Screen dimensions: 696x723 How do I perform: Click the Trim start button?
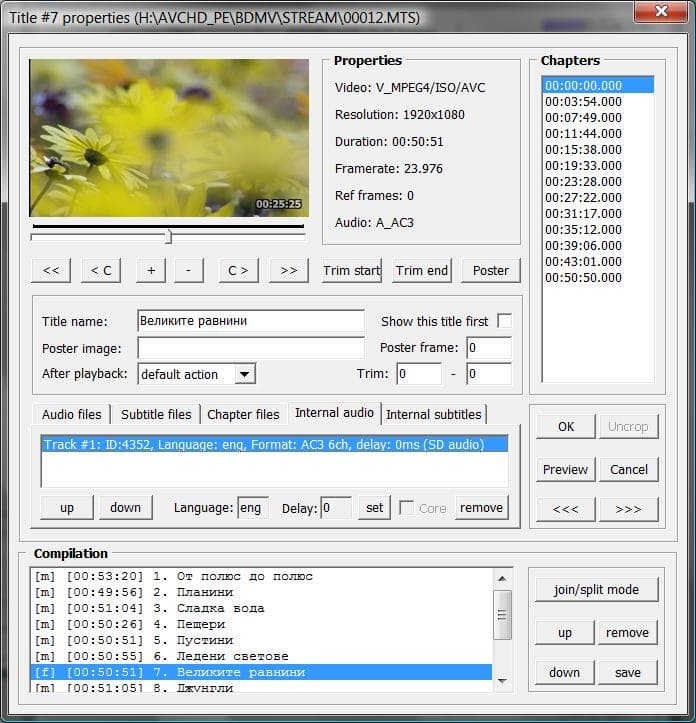pyautogui.click(x=351, y=270)
